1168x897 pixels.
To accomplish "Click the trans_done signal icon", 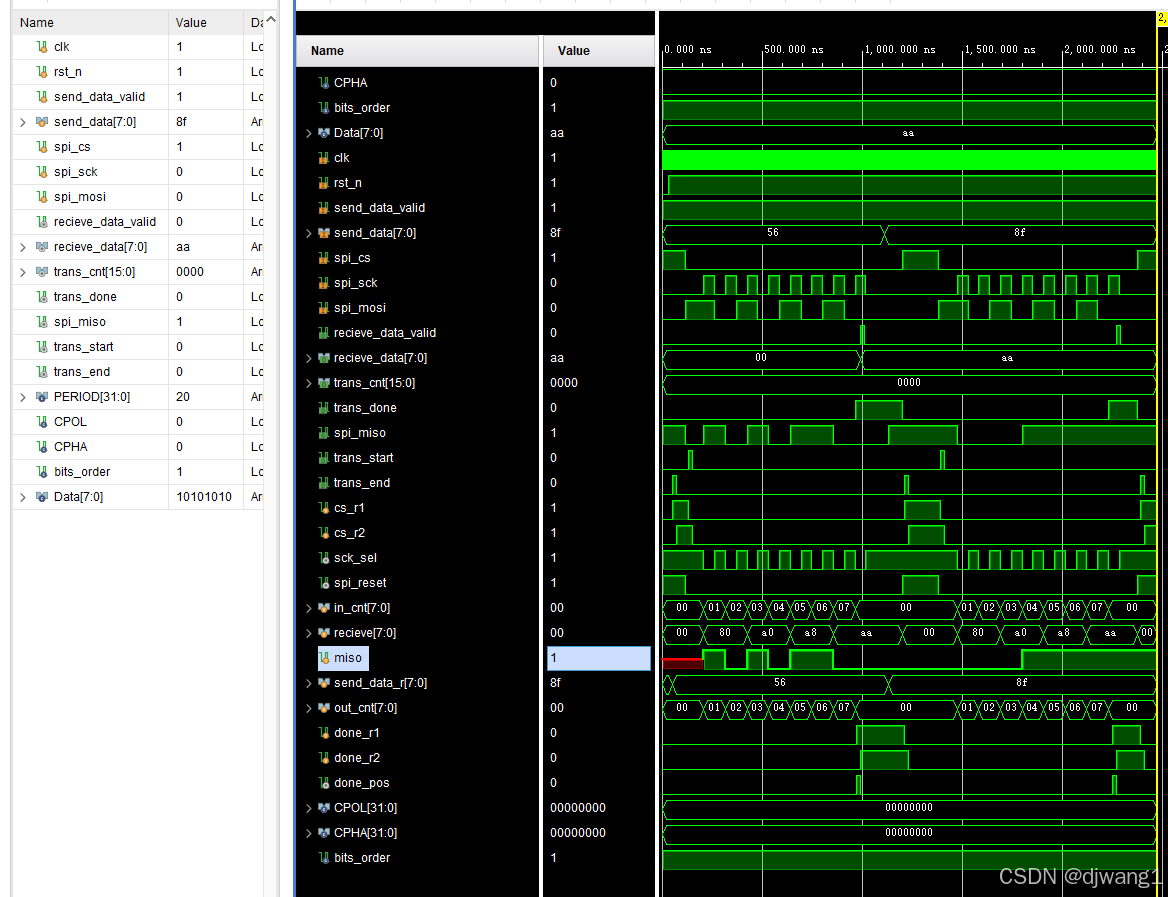I will click(x=325, y=407).
